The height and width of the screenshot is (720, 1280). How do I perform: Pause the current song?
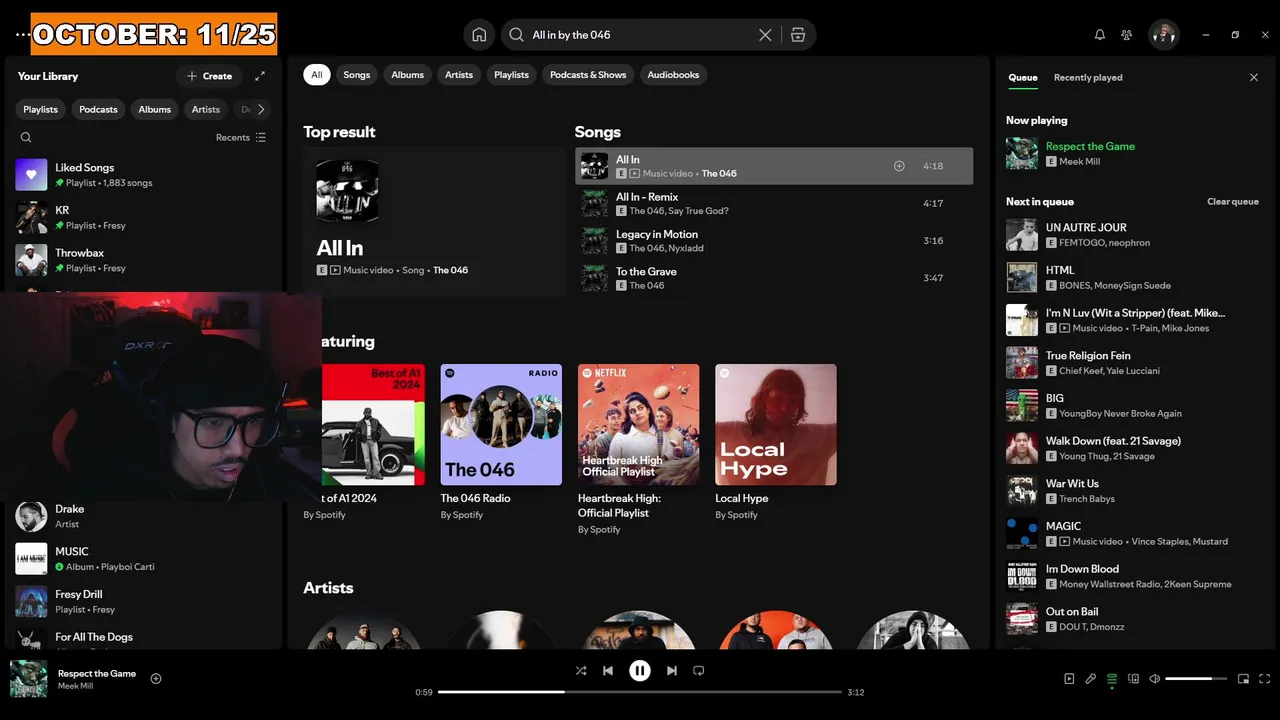[640, 671]
